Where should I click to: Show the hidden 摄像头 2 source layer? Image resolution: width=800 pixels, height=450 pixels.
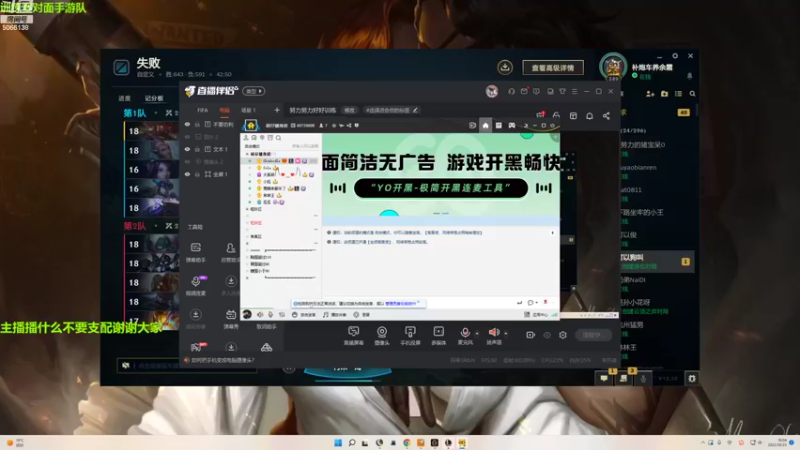(187, 162)
